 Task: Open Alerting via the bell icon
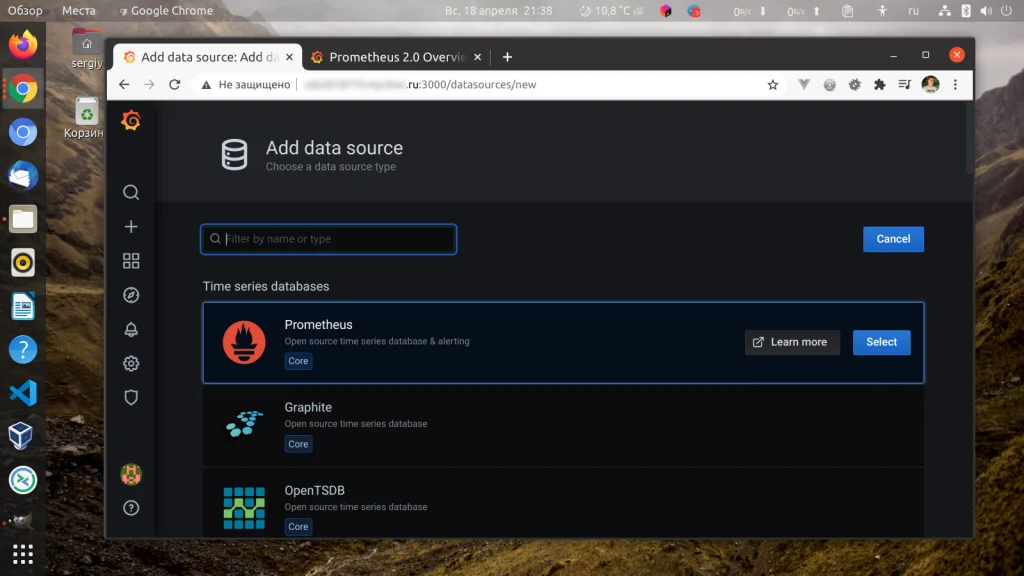pyautogui.click(x=131, y=329)
